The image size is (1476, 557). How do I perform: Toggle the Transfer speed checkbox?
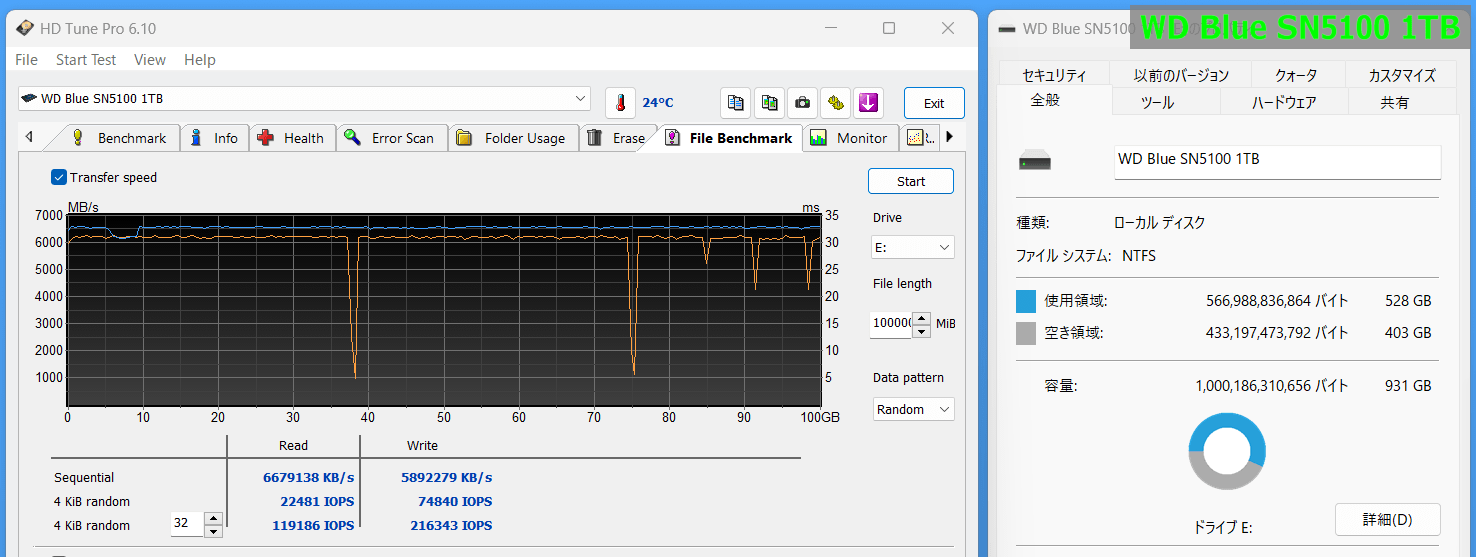[59, 177]
